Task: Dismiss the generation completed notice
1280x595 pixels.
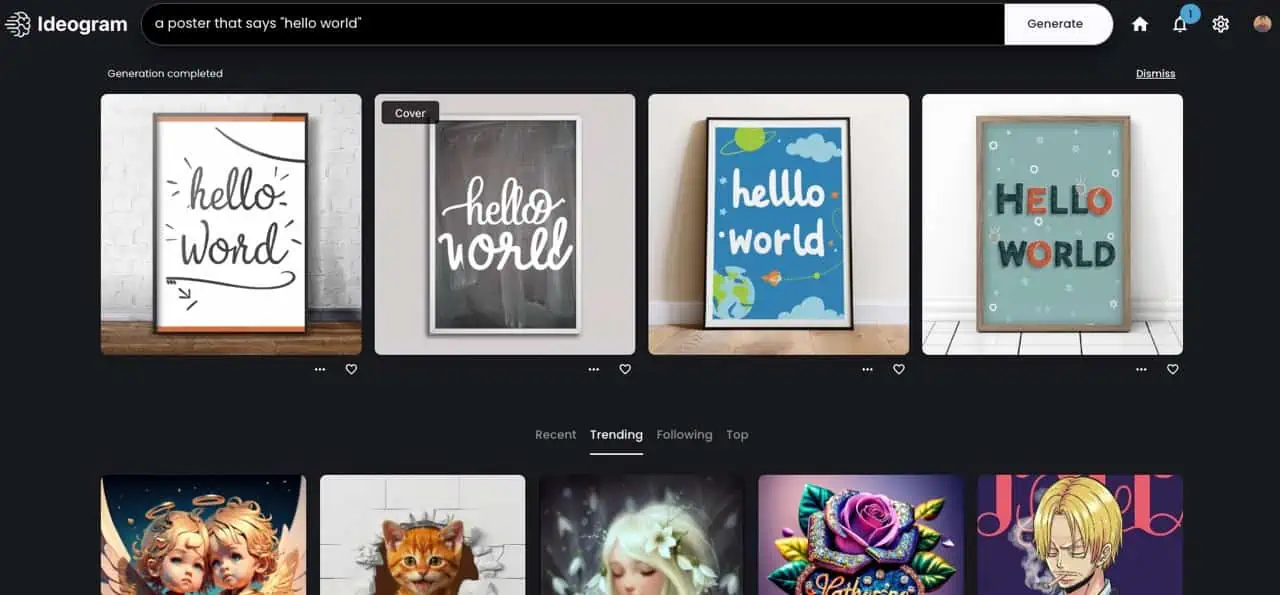Action: tap(1155, 74)
